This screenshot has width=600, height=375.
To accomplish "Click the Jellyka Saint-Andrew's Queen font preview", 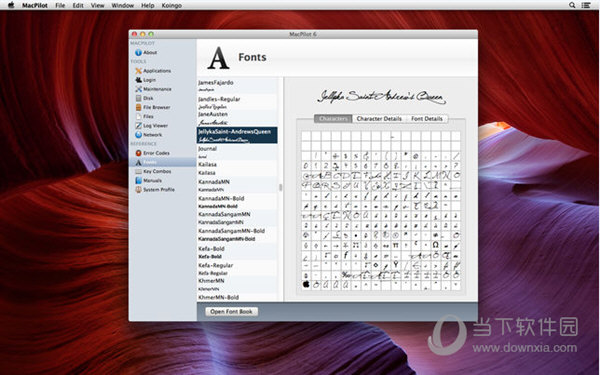I will 382,96.
